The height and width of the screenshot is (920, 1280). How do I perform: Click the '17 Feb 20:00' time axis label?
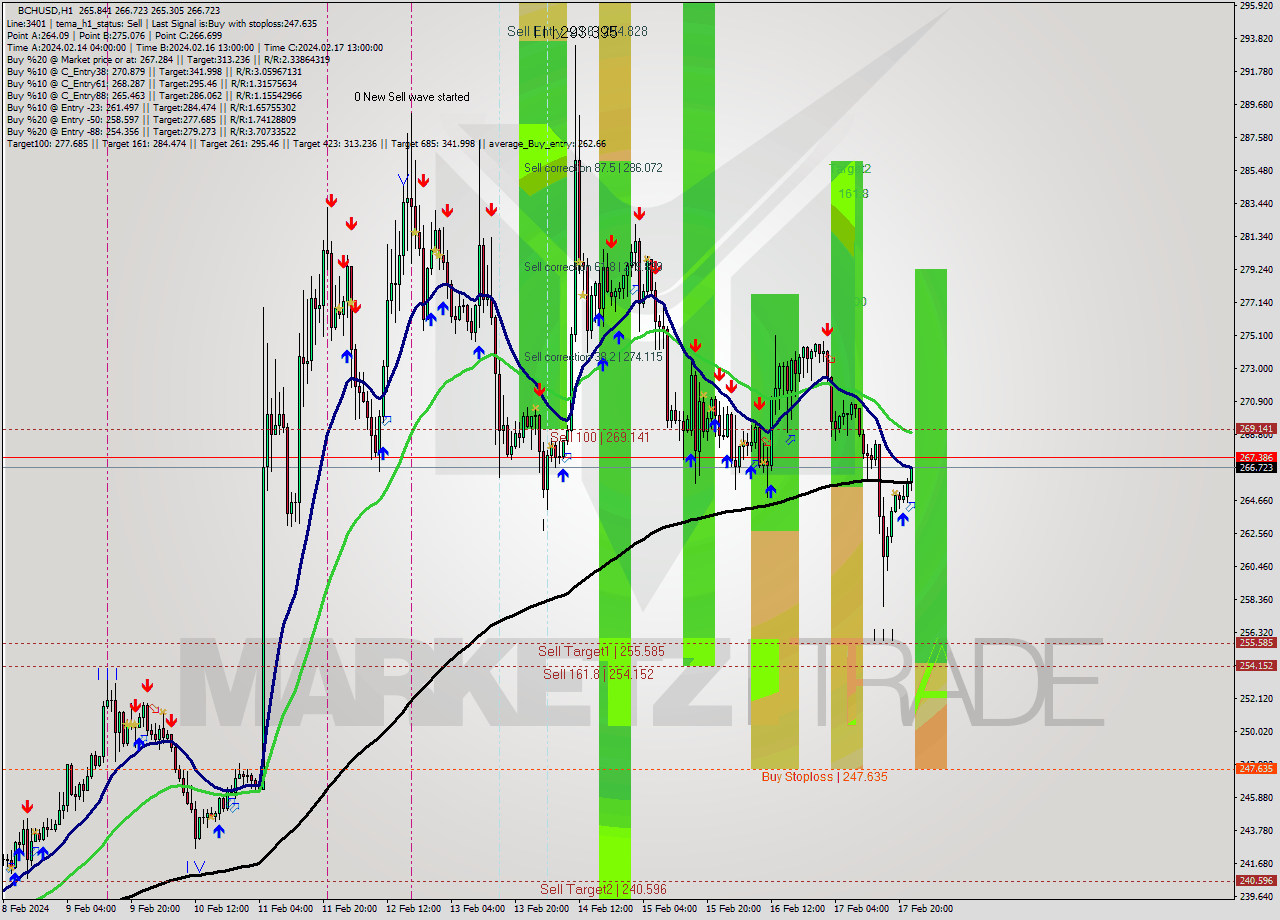pos(925,909)
